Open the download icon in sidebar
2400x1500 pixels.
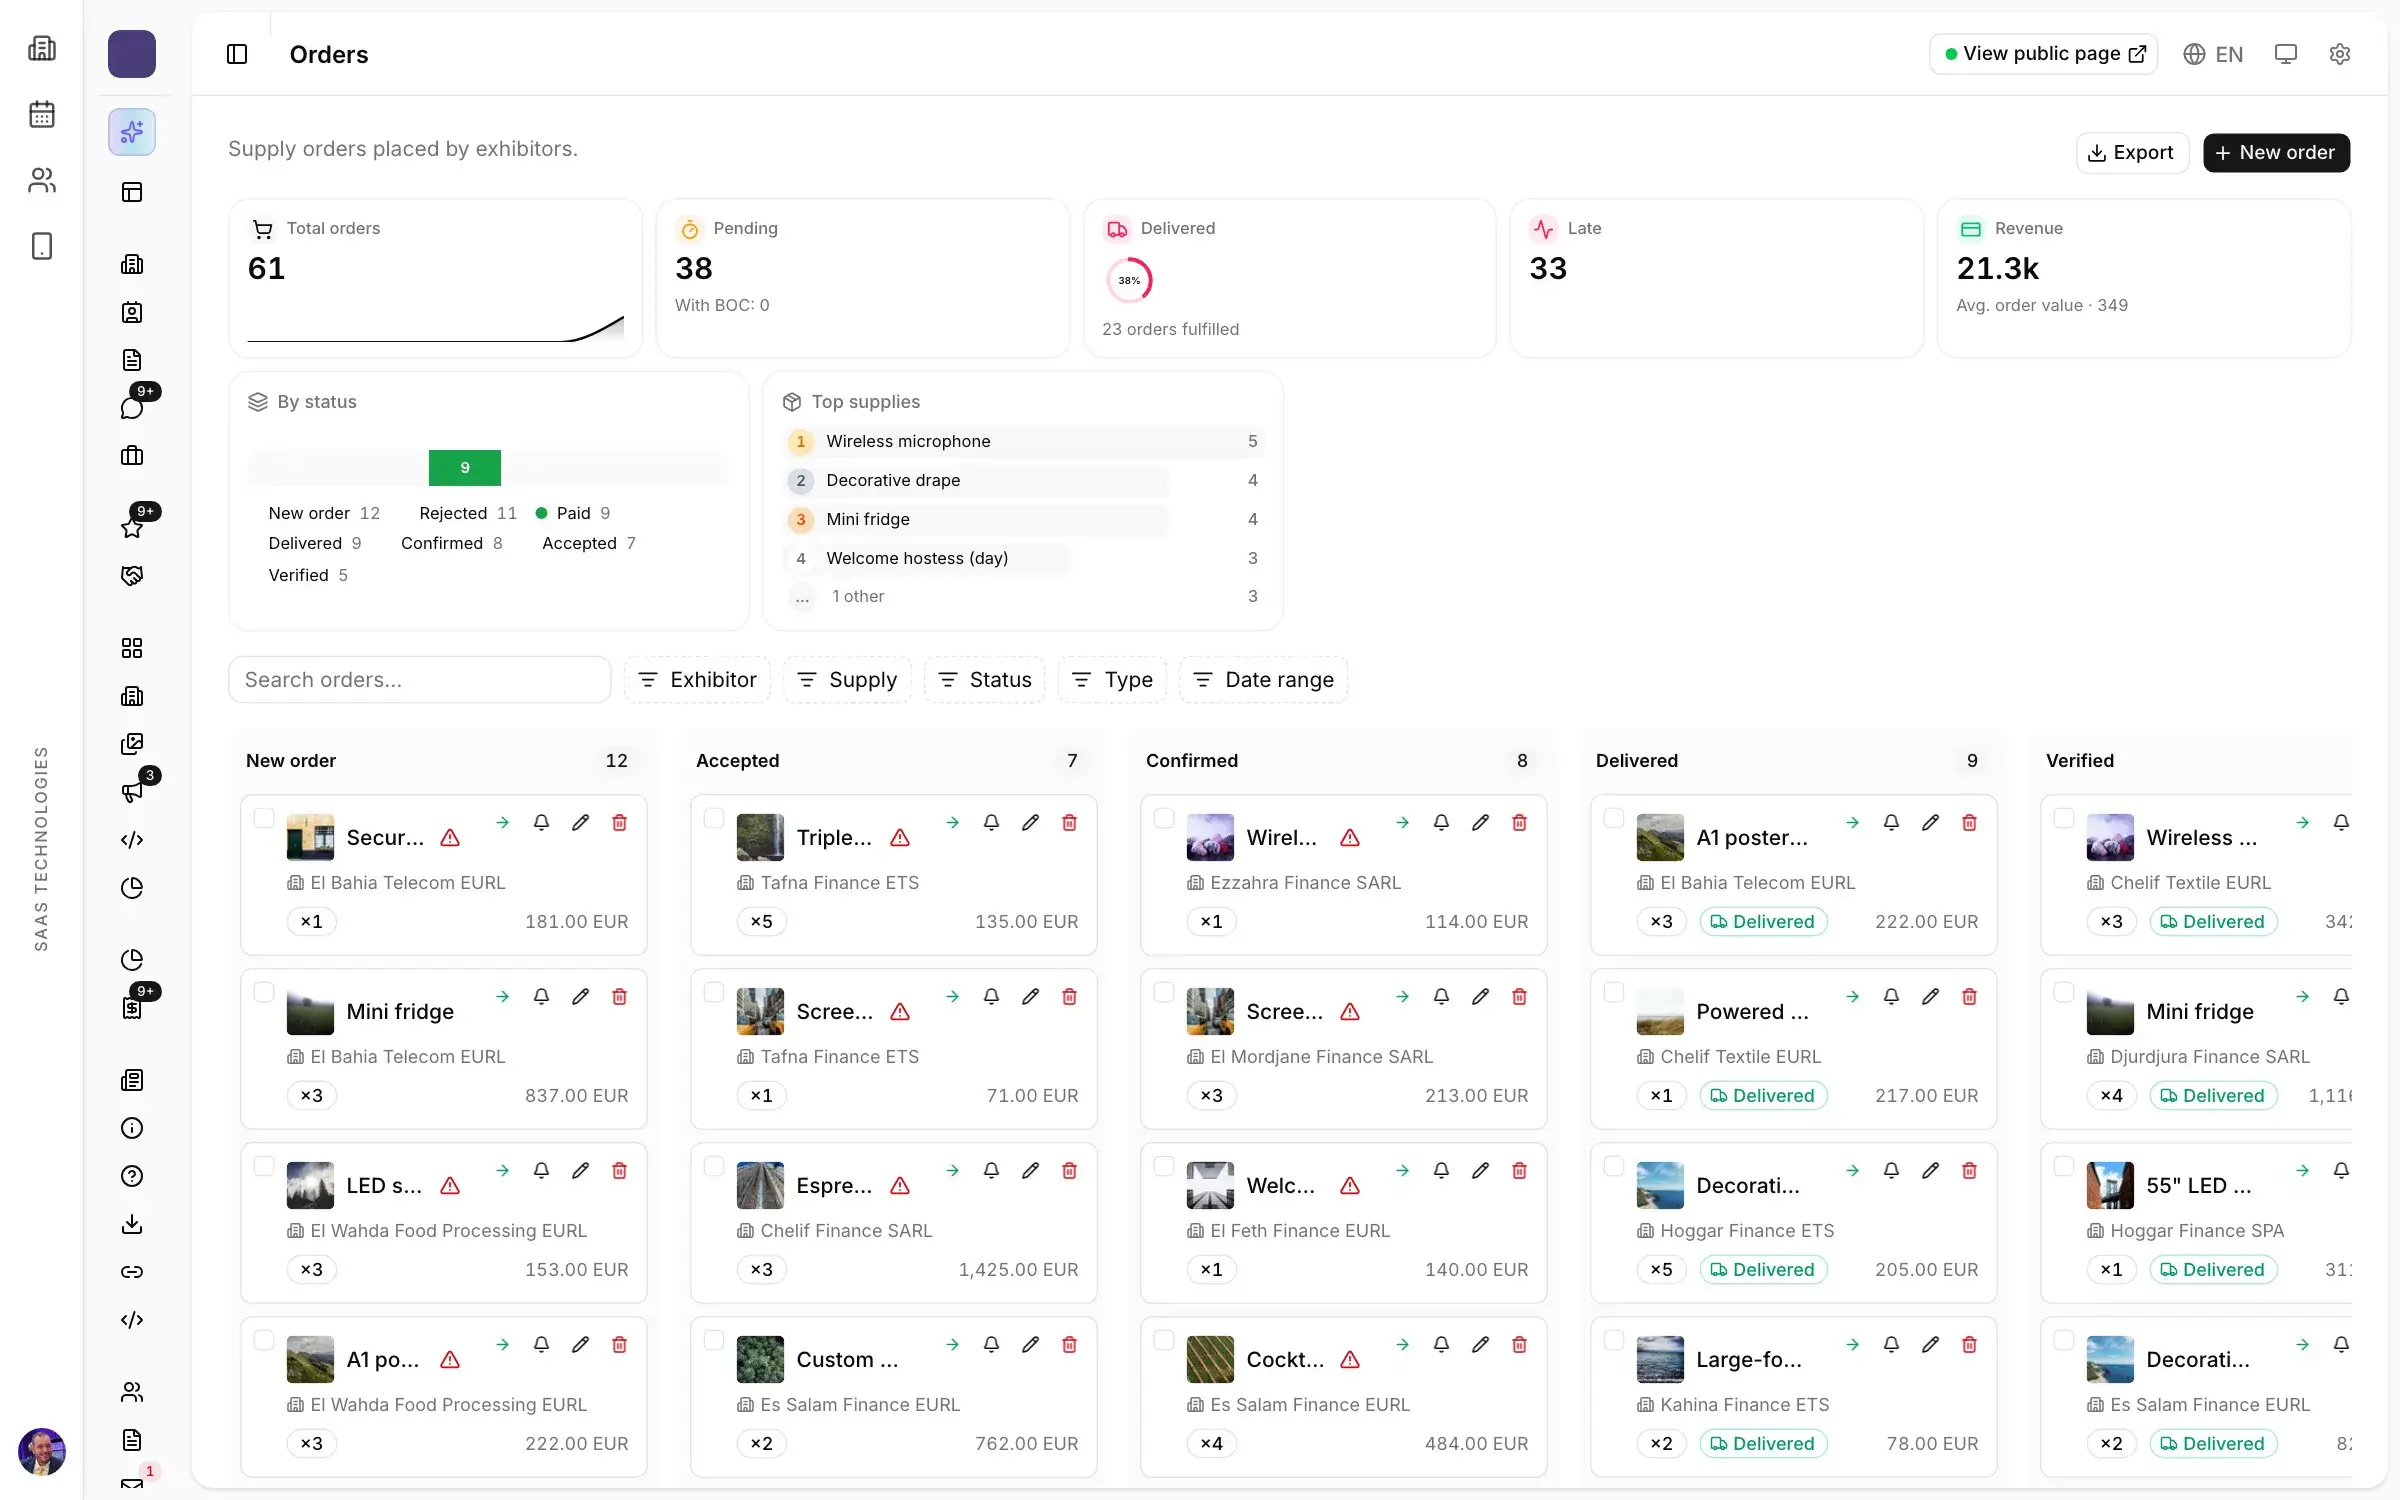click(x=132, y=1224)
